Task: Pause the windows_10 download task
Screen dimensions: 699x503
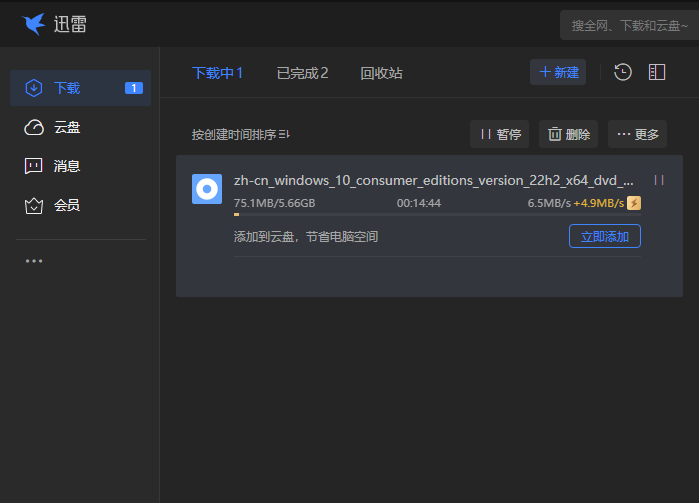Action: pos(659,180)
